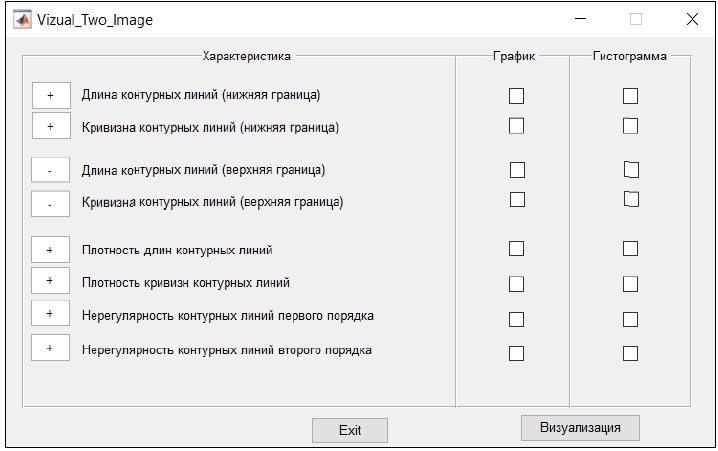This screenshot has width=718, height=451.
Task: Select Гистограмма checkbox for 'Нерегулярность контурных линий первого порядка'
Action: click(631, 320)
